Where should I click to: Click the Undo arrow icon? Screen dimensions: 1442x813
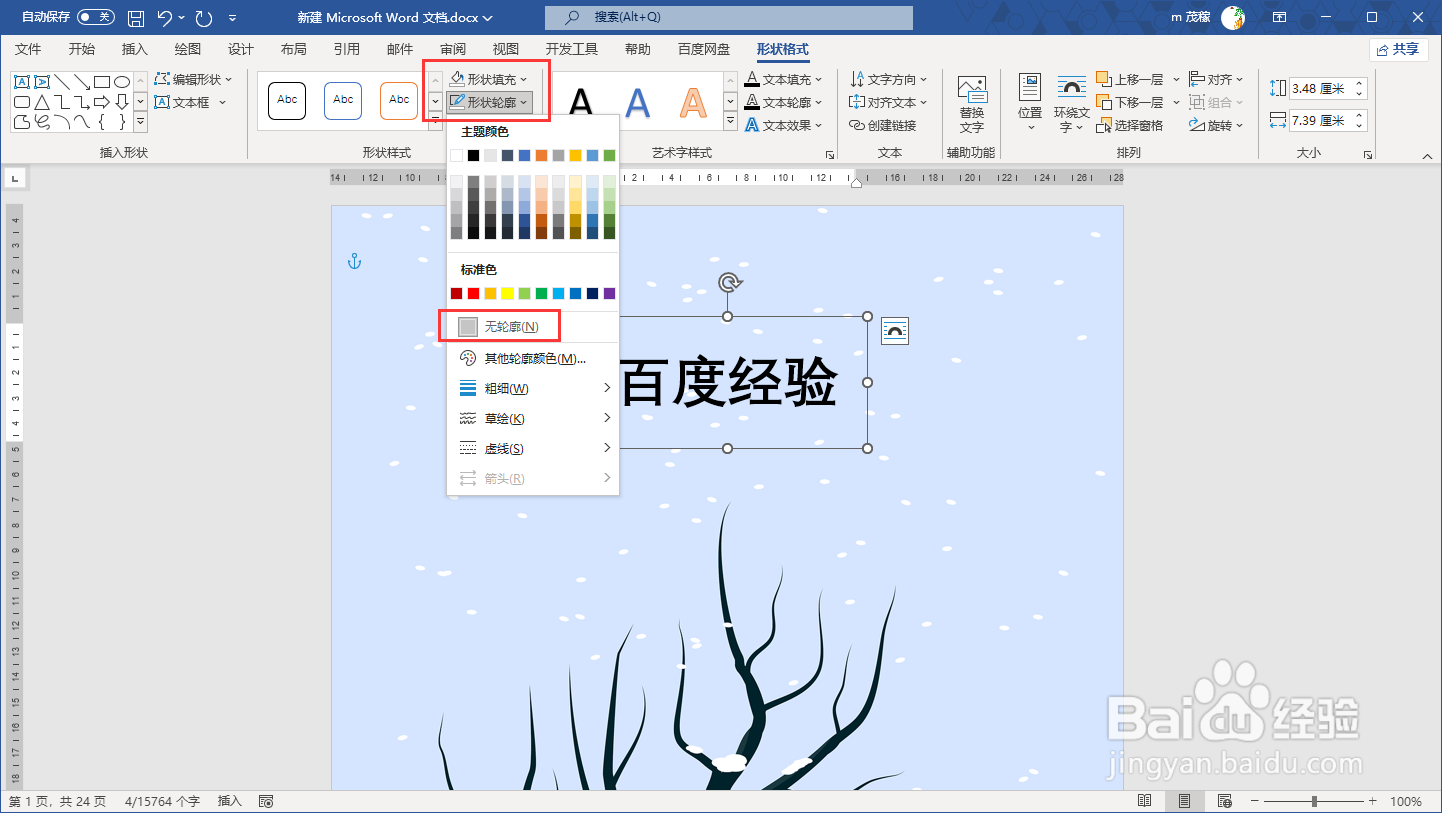166,17
